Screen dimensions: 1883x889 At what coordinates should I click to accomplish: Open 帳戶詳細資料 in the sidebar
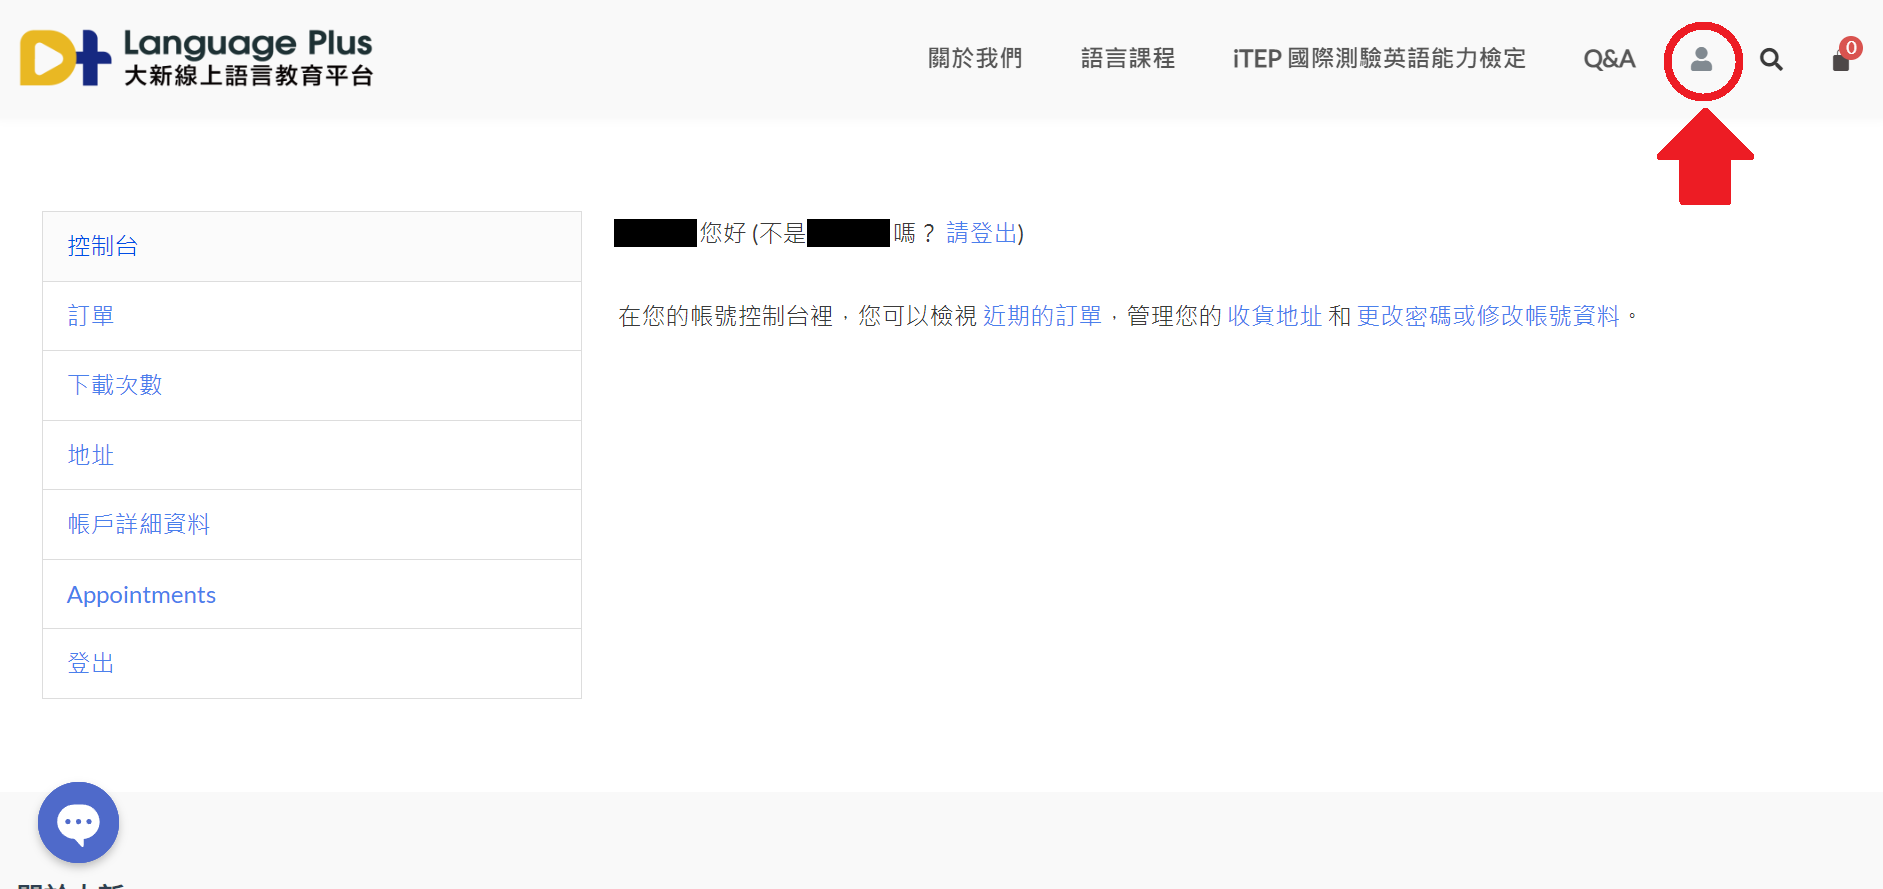coord(139,524)
